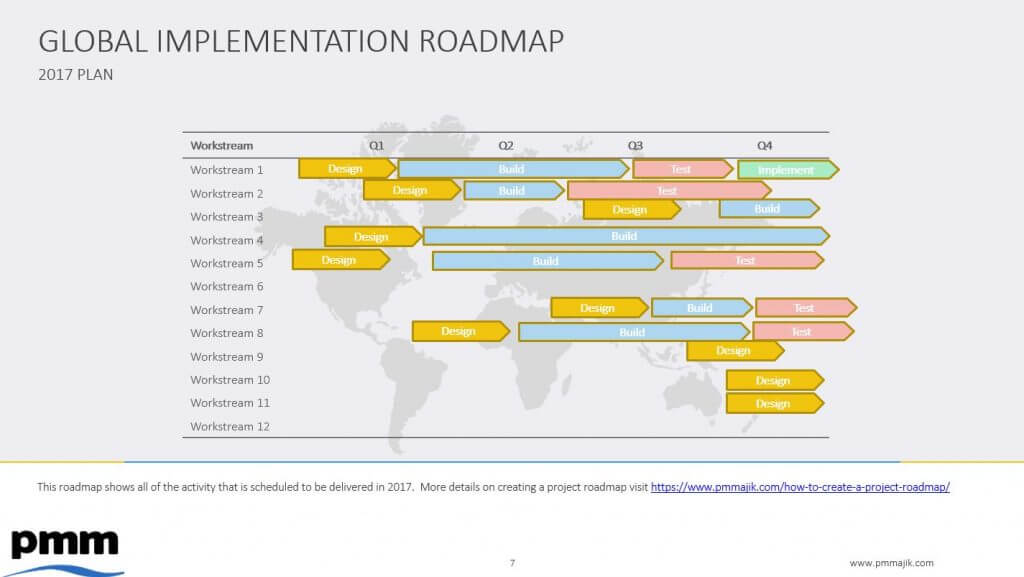Click the Workstream 5 Test bar
Screen dimensions: 1024x577
click(x=746, y=261)
